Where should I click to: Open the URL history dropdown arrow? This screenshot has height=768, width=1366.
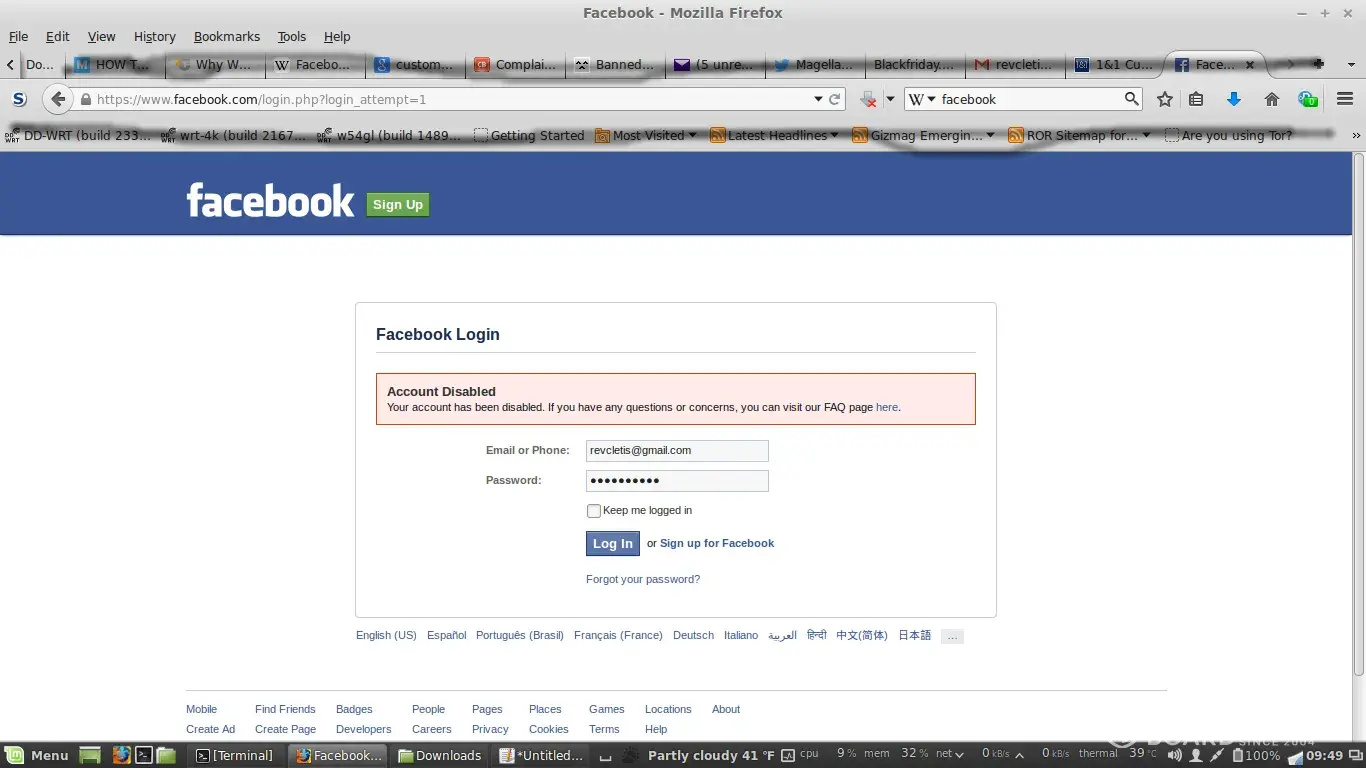[x=818, y=99]
